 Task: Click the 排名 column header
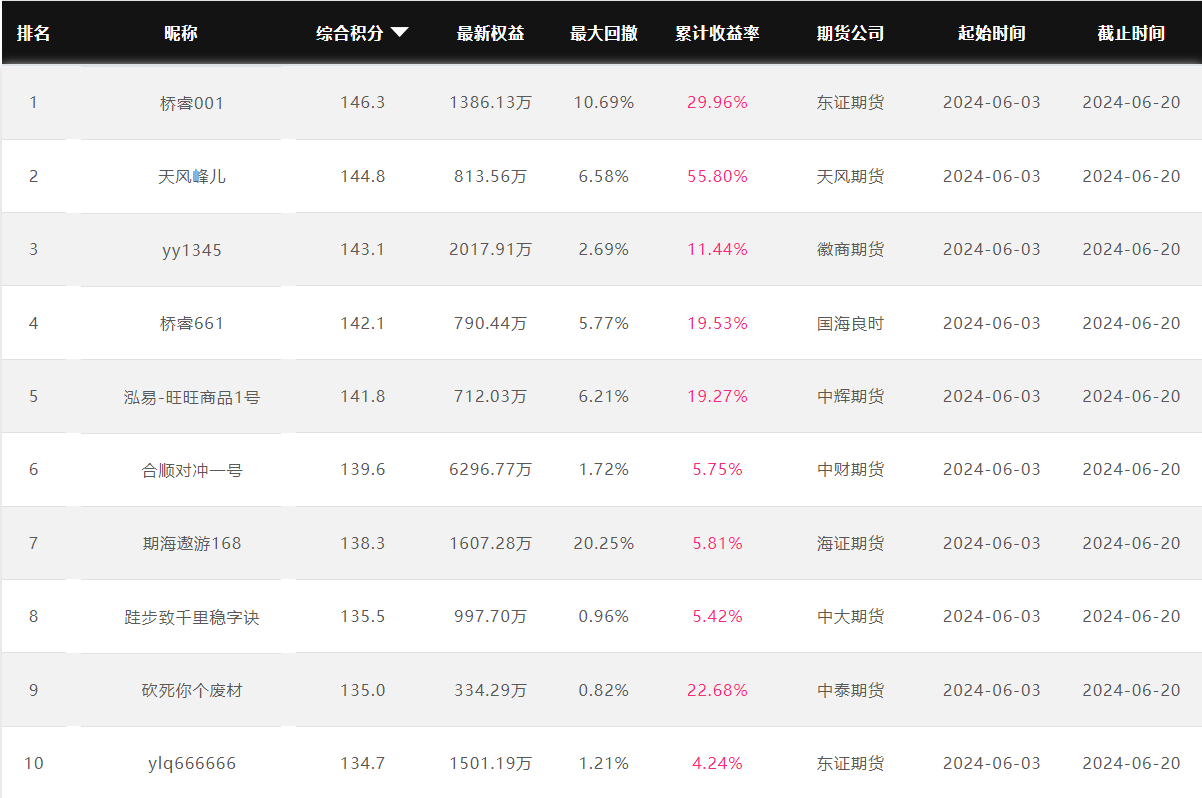pyautogui.click(x=33, y=33)
